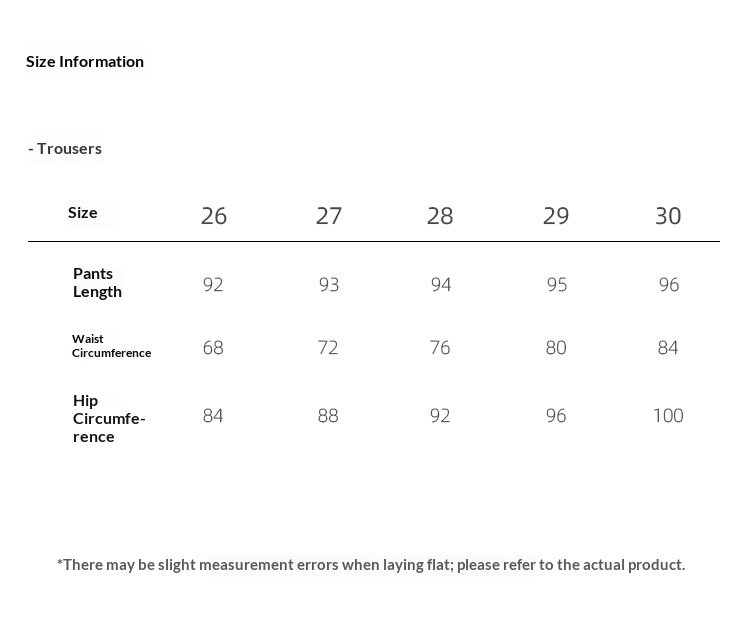Select size 29 column header

point(556,216)
